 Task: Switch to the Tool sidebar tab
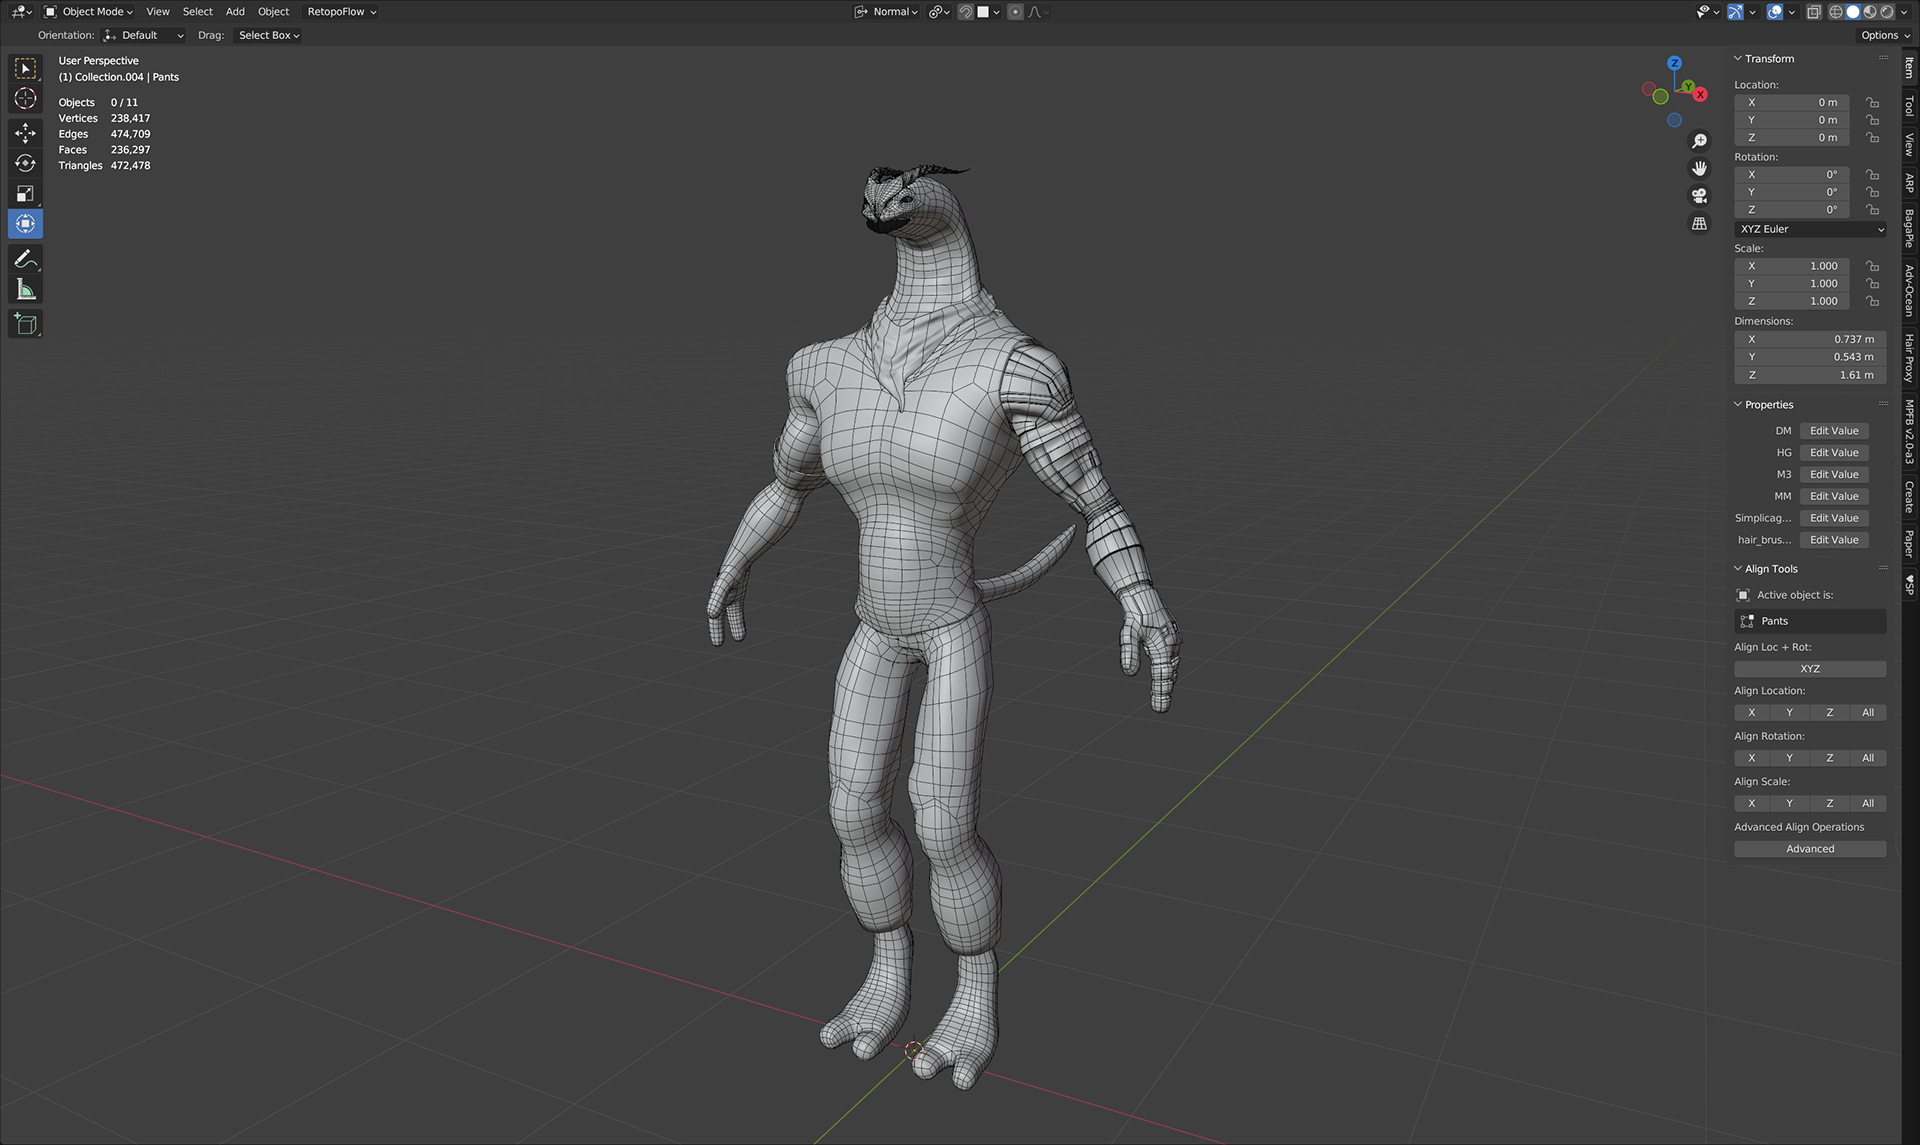point(1909,105)
